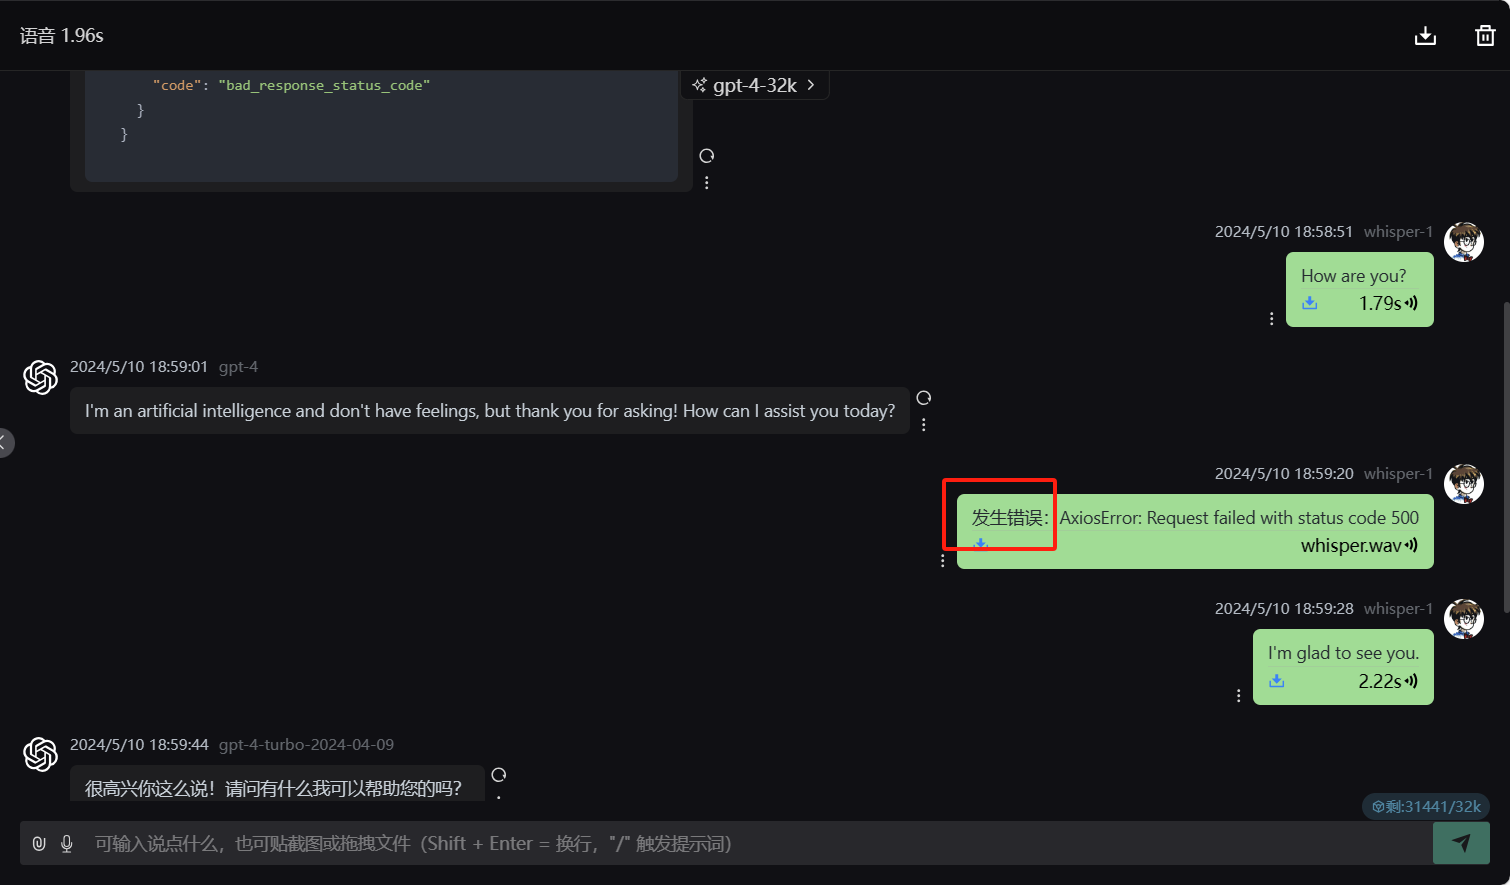Click the export chat download icon in header
This screenshot has width=1510, height=885.
coord(1425,36)
